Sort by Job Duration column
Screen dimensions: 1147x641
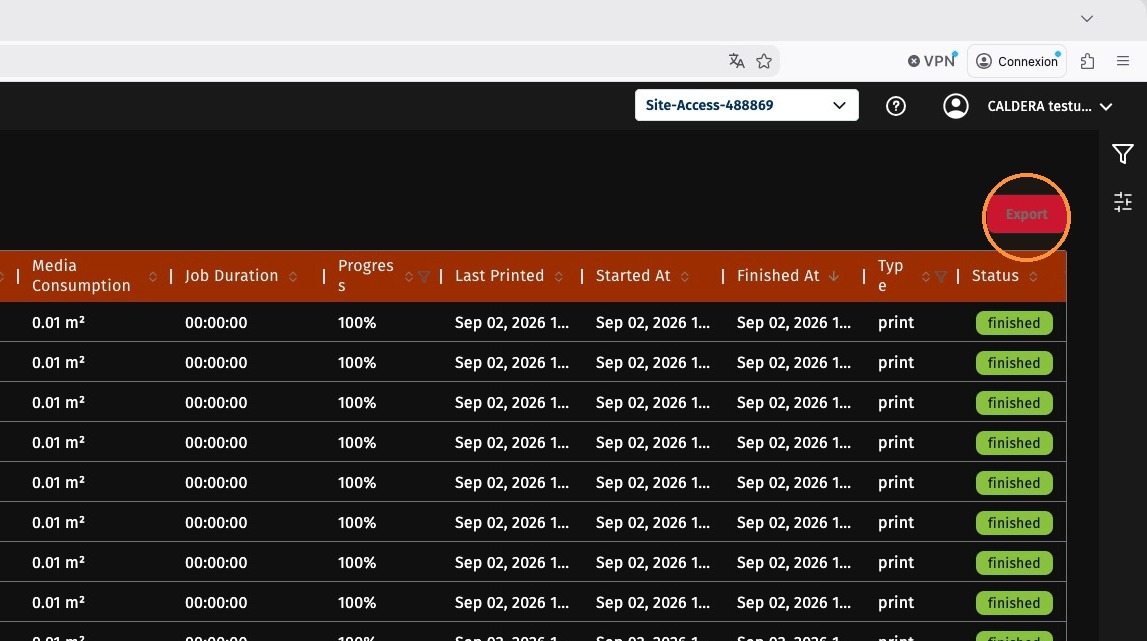click(293, 277)
